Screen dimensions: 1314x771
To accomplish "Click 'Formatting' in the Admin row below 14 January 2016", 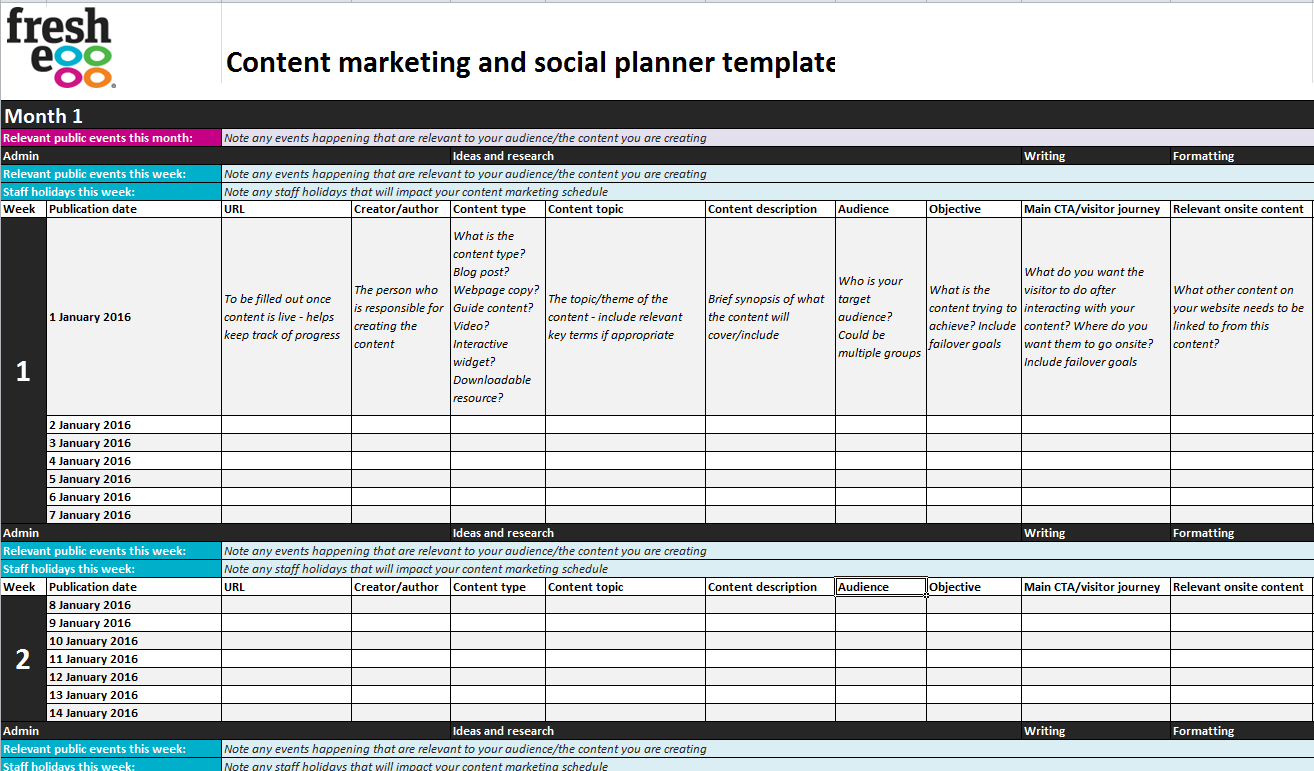I will pos(1203,731).
